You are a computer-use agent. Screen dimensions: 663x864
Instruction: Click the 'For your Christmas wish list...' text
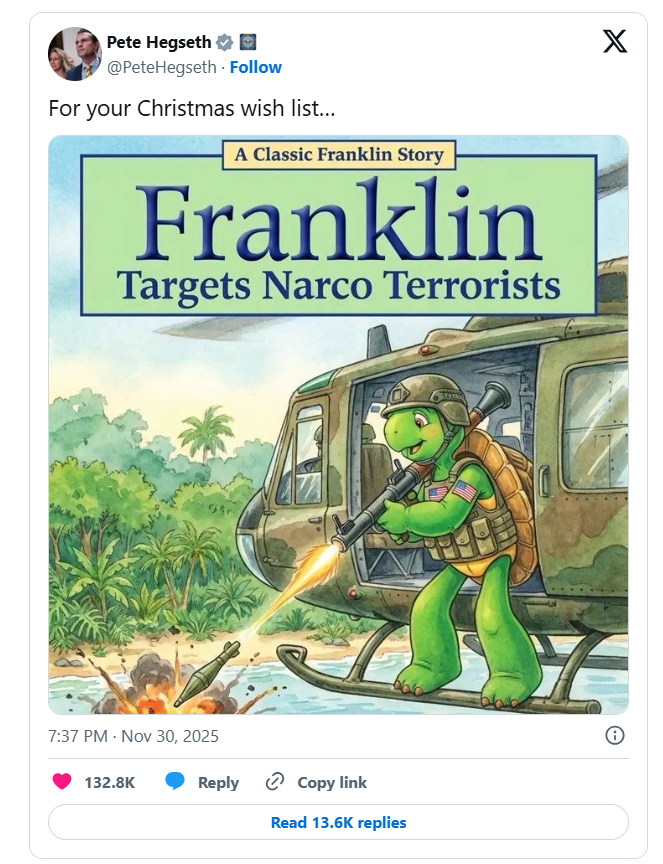(191, 108)
